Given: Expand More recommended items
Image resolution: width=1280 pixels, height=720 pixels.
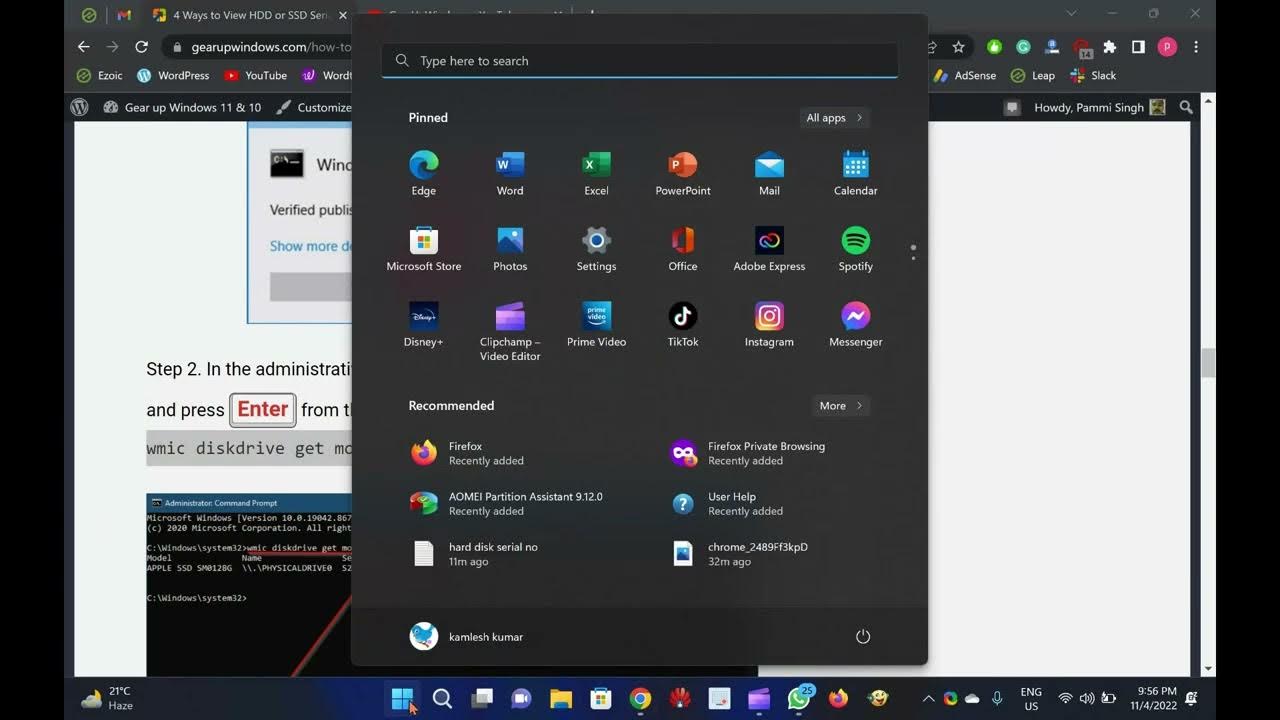Looking at the screenshot, I should click(841, 406).
